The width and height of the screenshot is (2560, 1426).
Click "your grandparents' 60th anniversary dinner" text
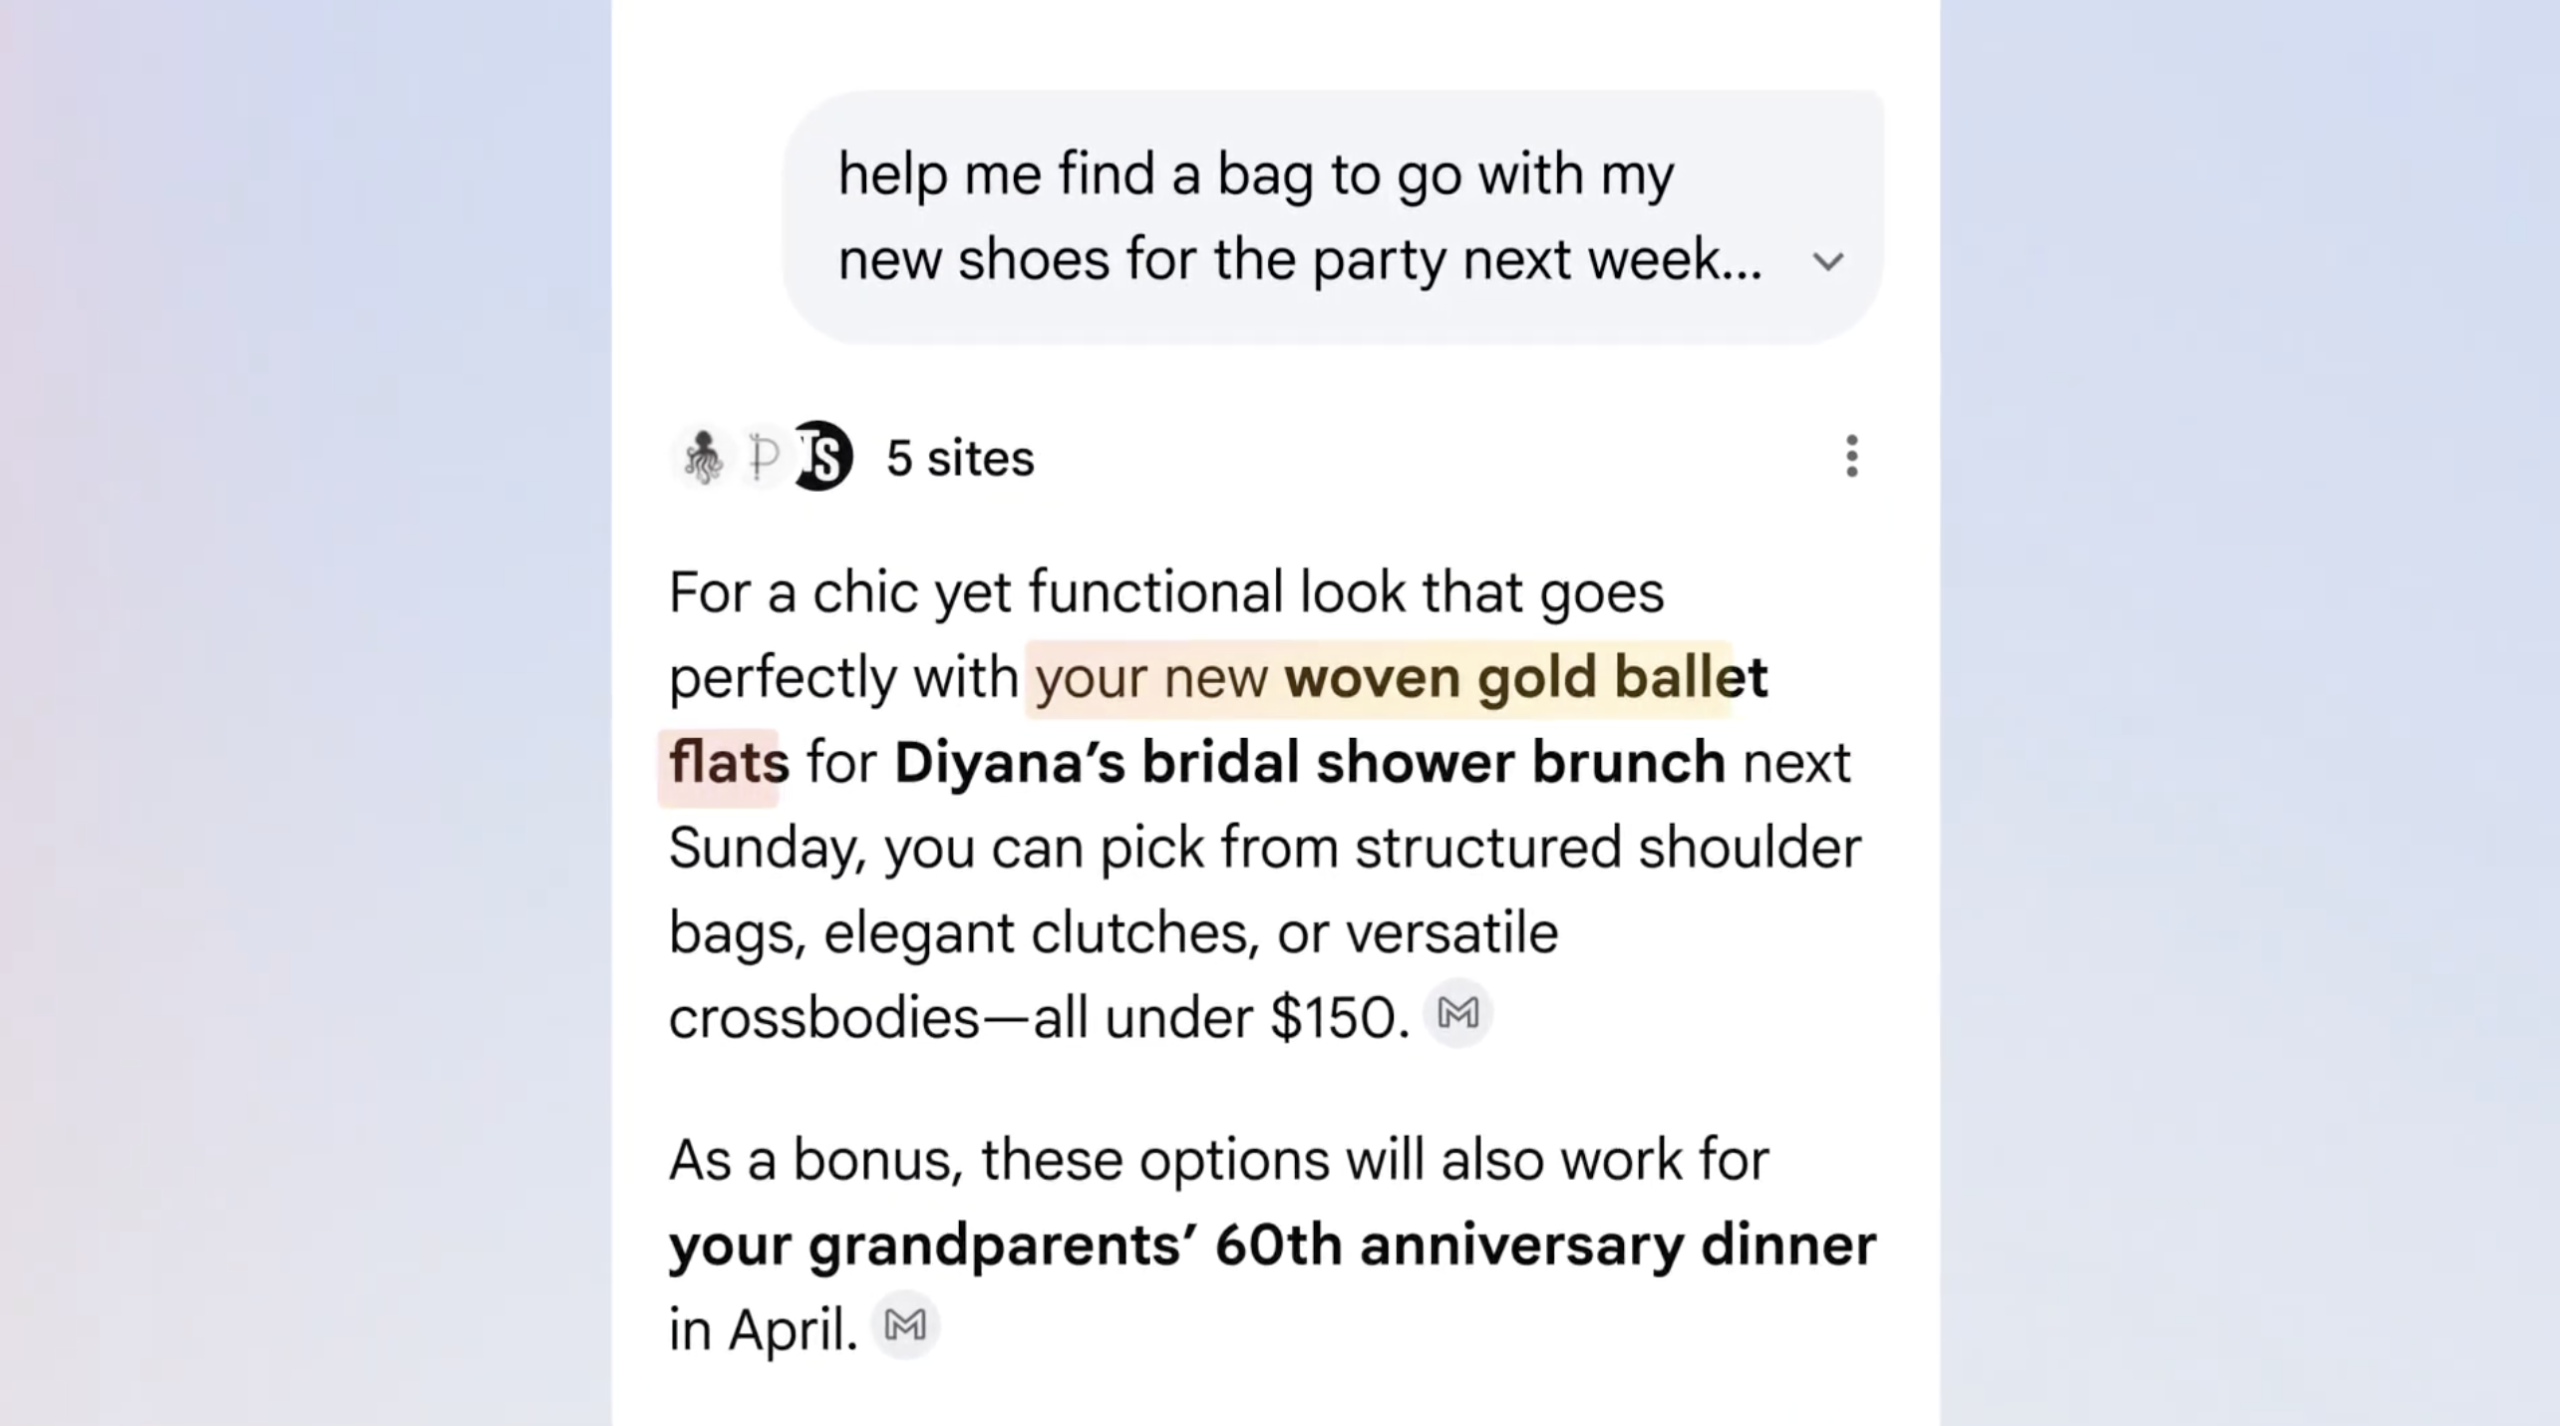pyautogui.click(x=1270, y=1243)
